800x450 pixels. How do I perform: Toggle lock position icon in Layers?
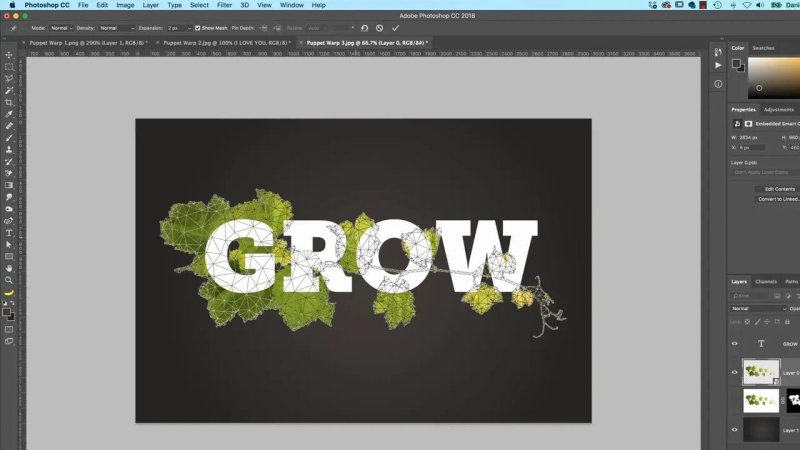click(767, 321)
